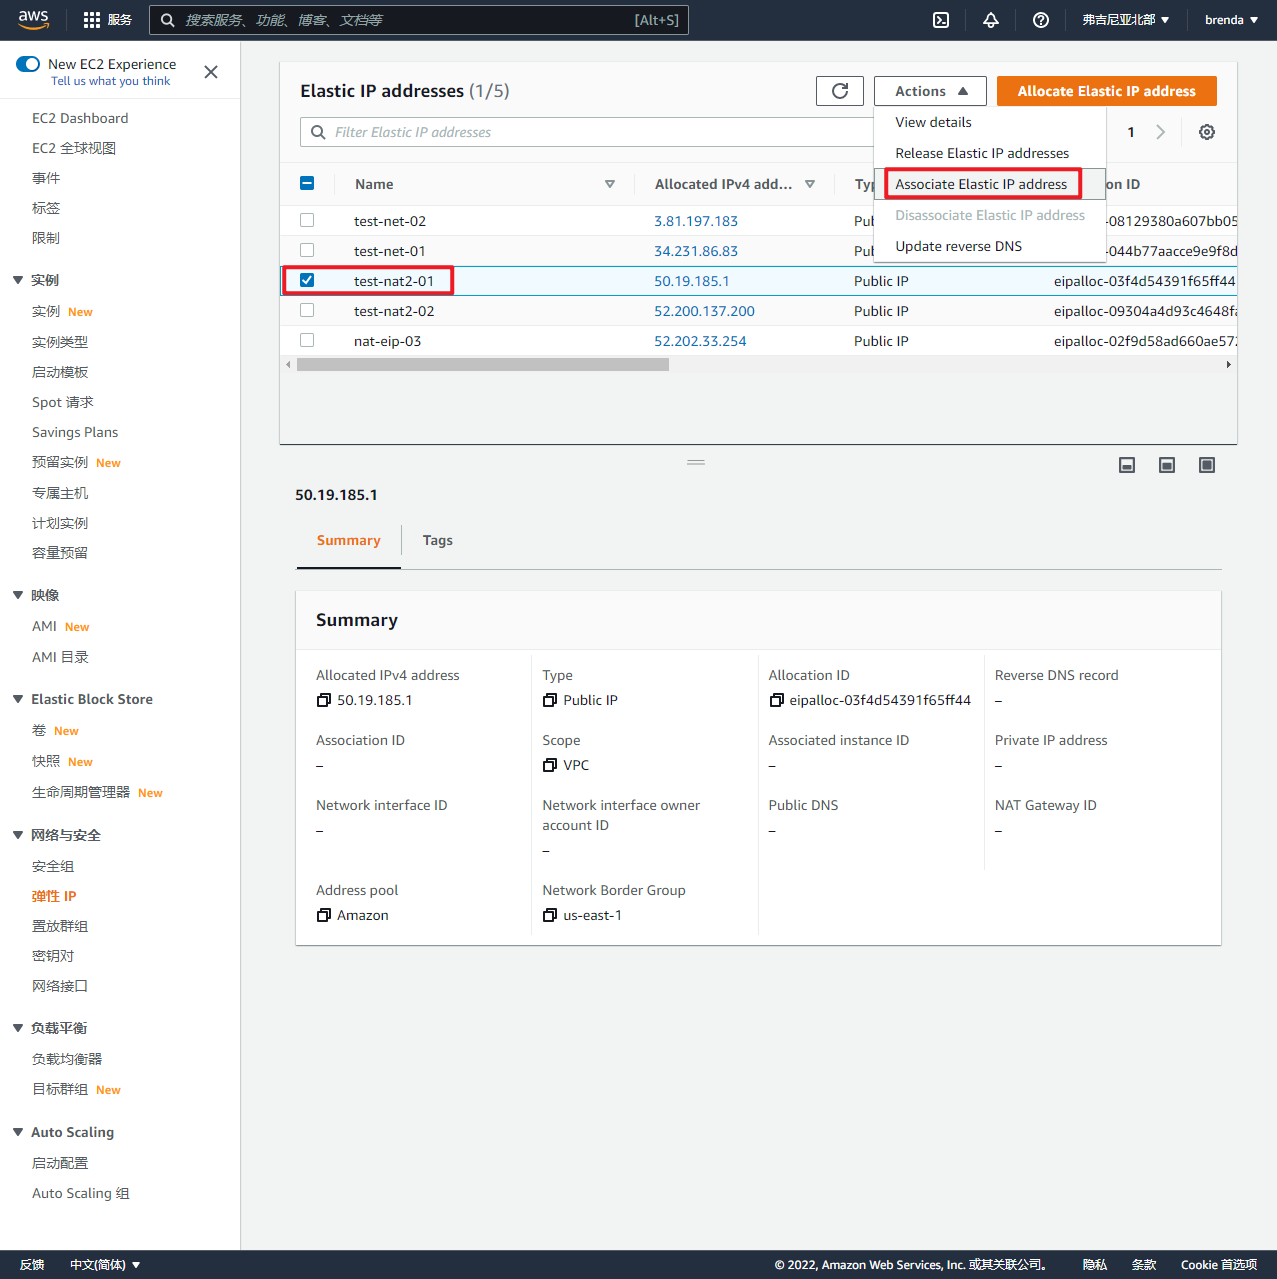The width and height of the screenshot is (1277, 1279).
Task: Expand the details pane to full
Action: click(1207, 465)
